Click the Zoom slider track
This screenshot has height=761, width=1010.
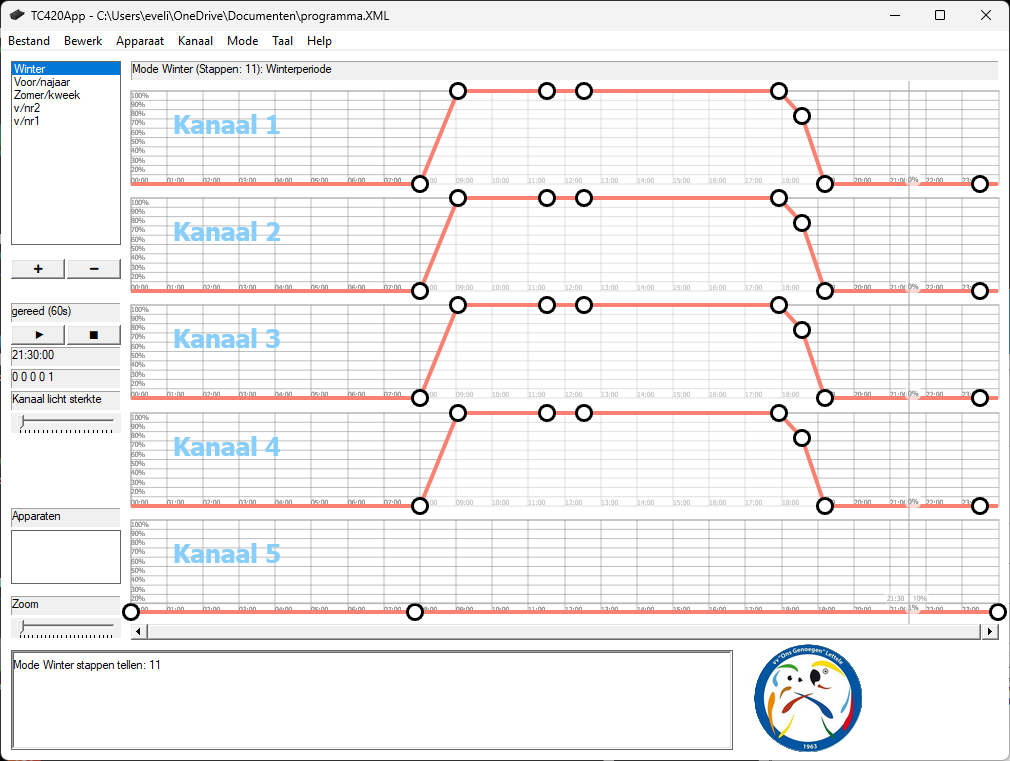(66, 627)
